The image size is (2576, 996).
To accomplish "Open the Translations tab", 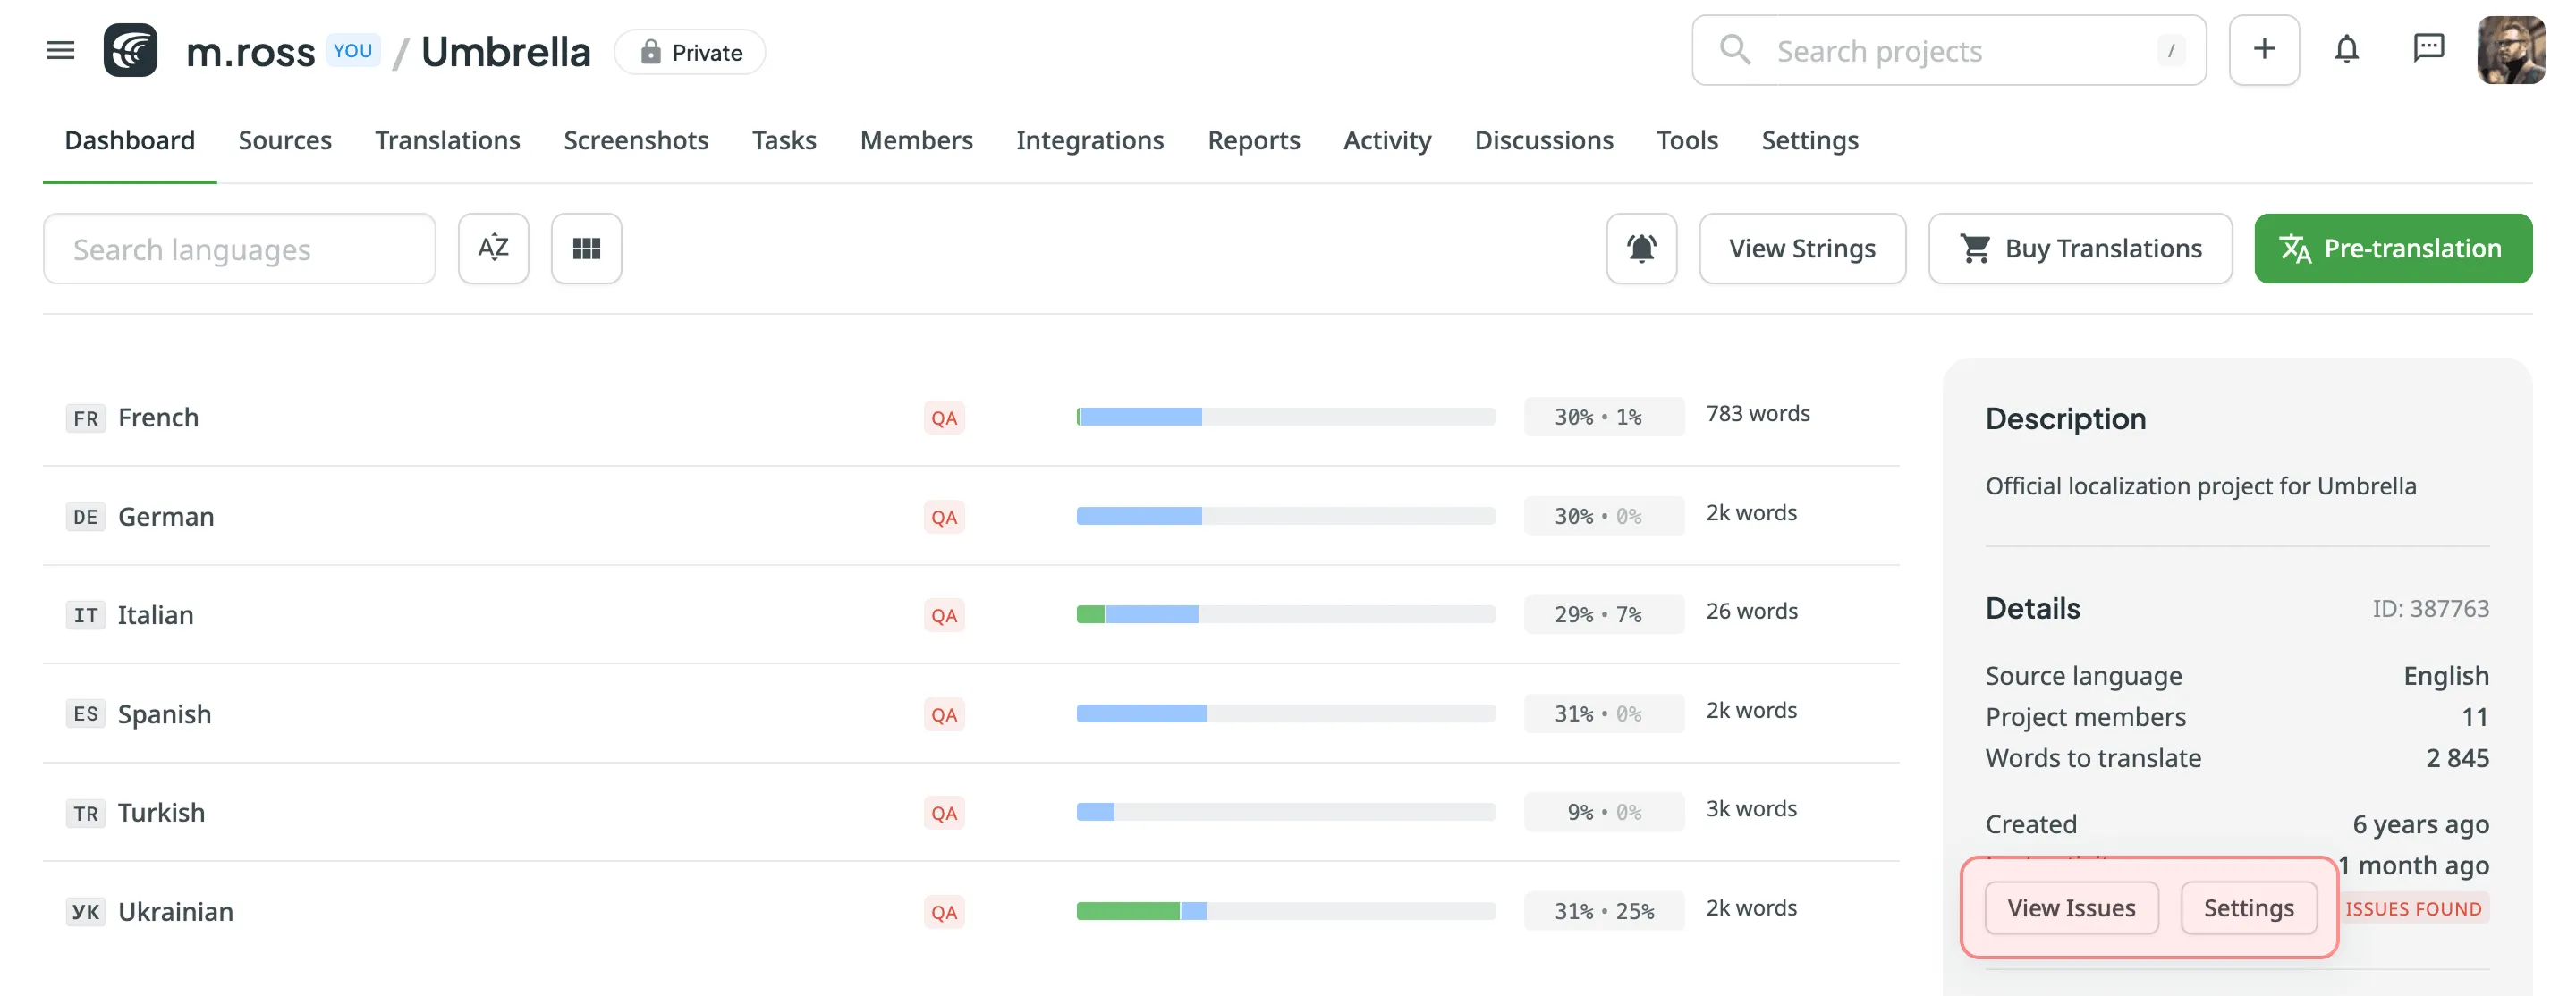I will [447, 140].
